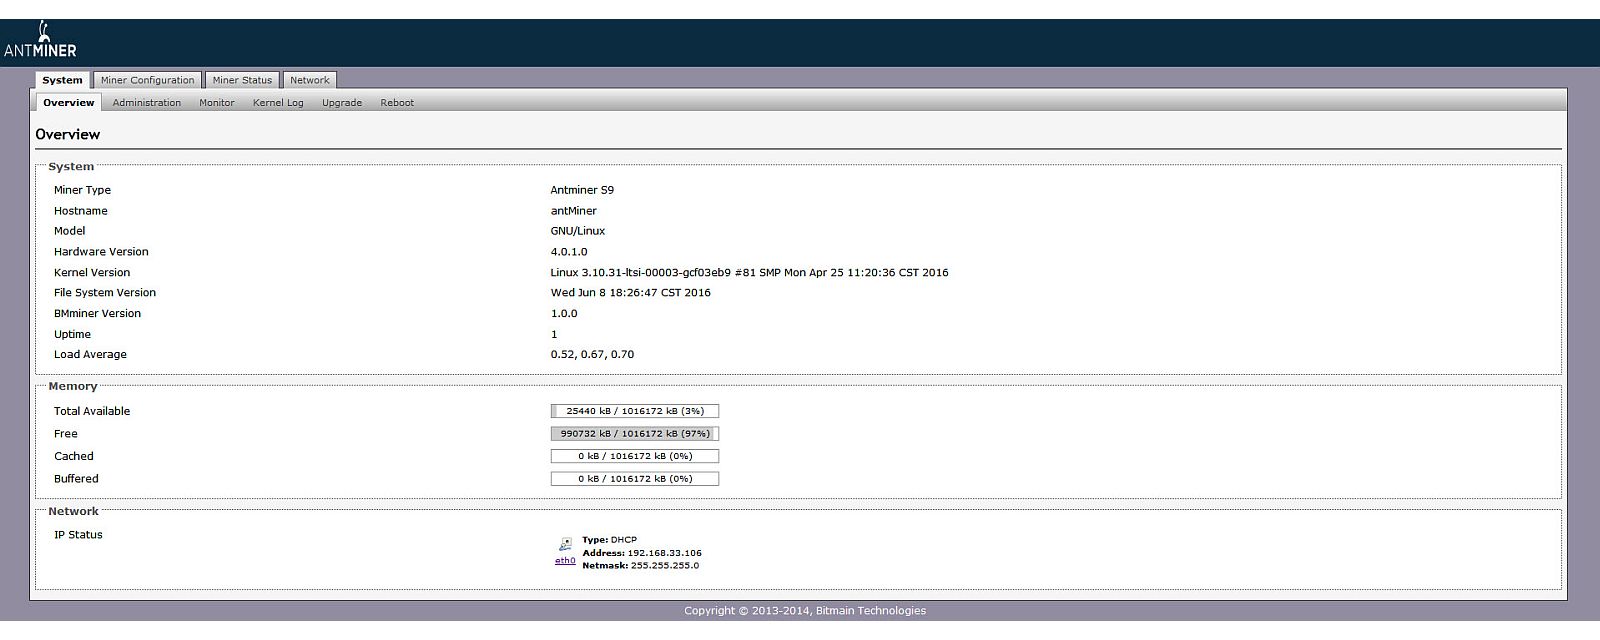Open the Miner Status tab
1600x640 pixels.
pyautogui.click(x=242, y=80)
